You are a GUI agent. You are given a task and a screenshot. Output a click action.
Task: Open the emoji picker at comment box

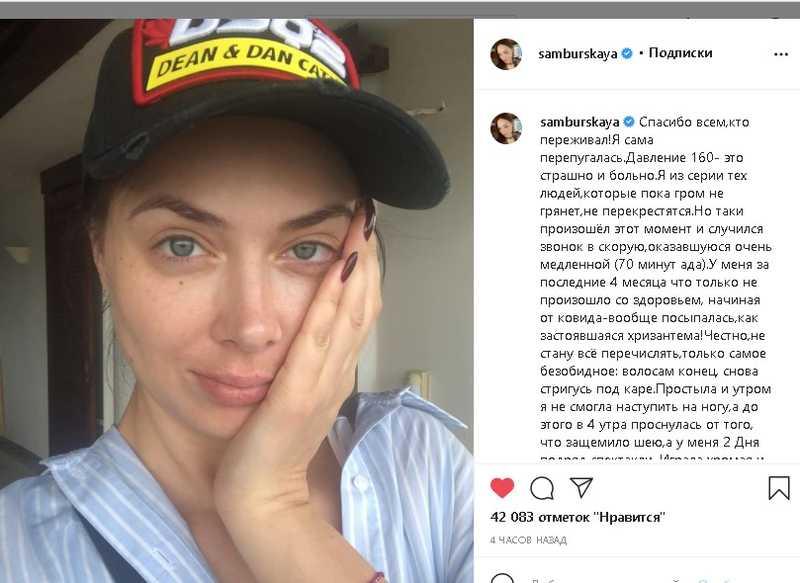pyautogui.click(x=503, y=579)
